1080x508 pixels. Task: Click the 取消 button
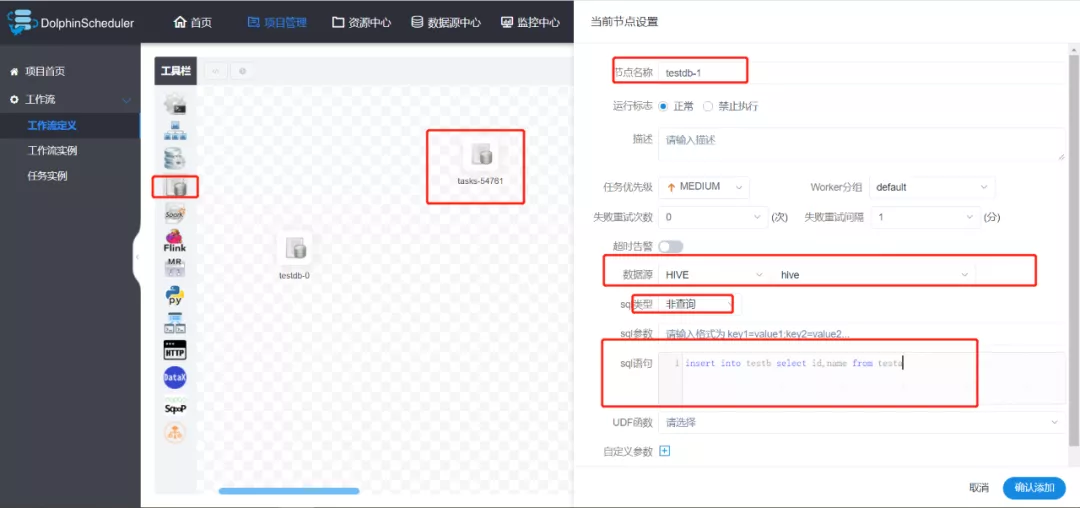(x=979, y=488)
